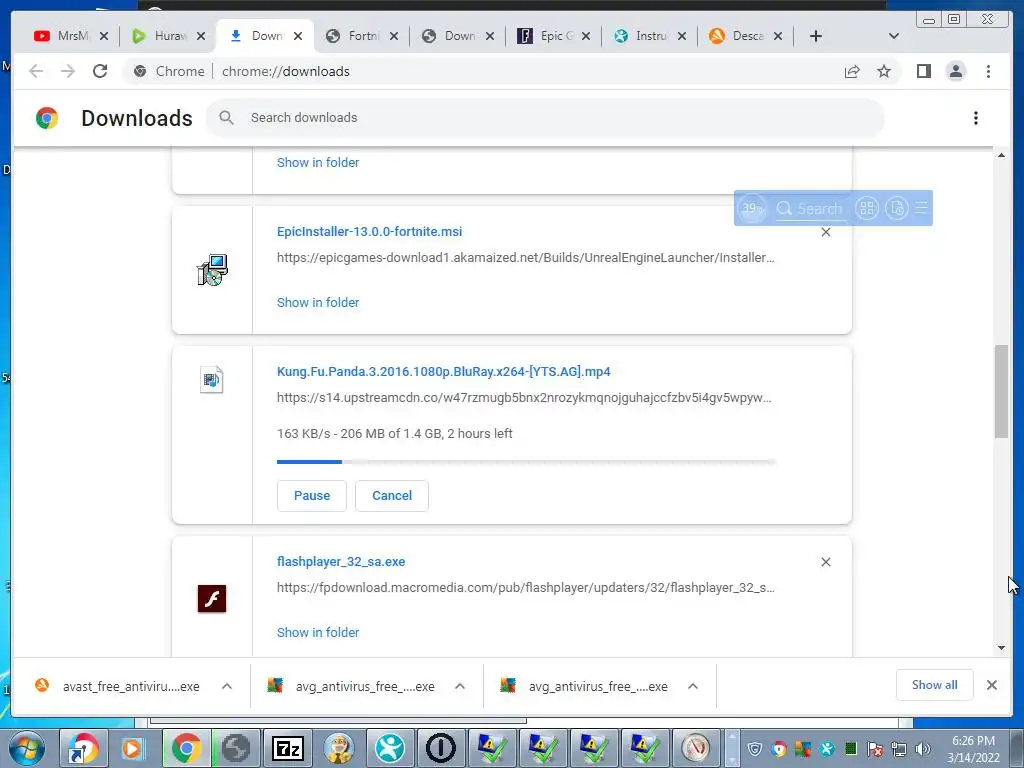Open Chrome from the taskbar

186,748
